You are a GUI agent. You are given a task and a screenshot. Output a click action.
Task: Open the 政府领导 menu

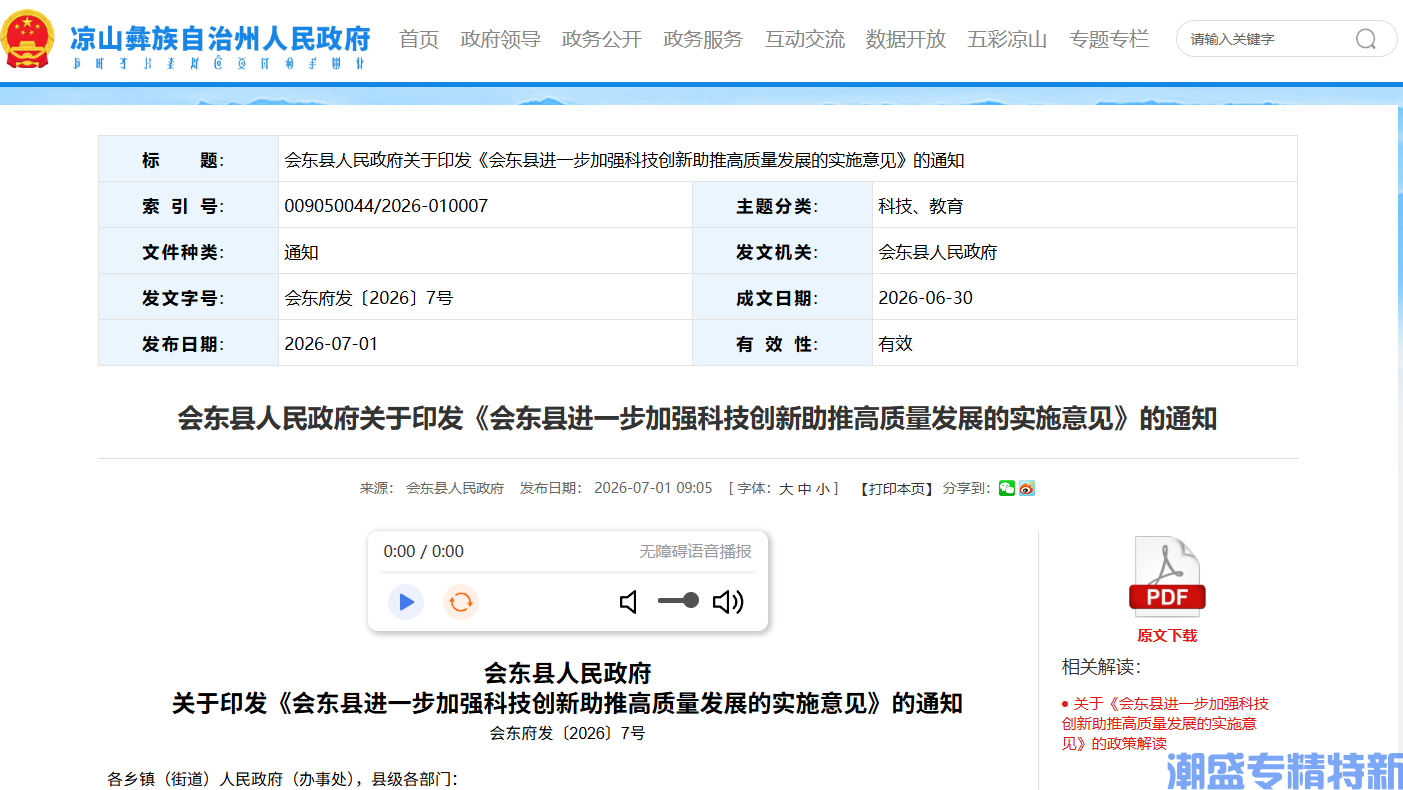500,39
